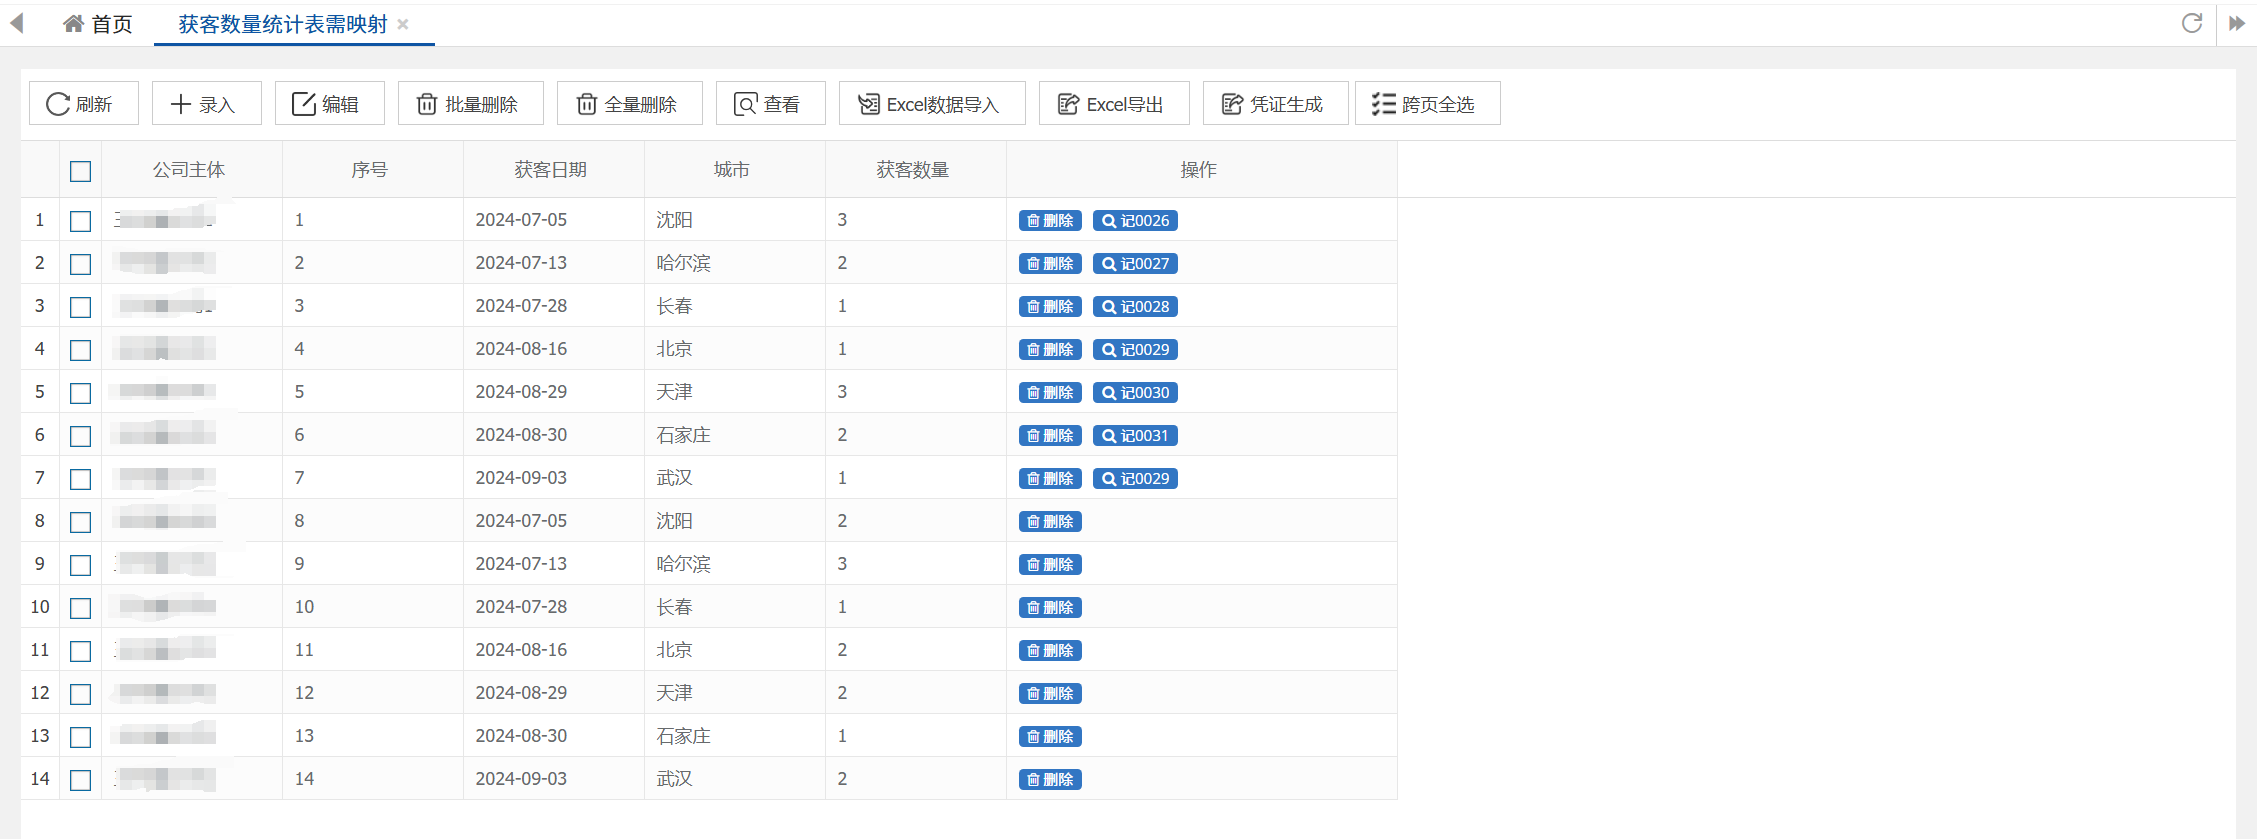Click Excel导出 to export the data
This screenshot has width=2257, height=839.
1114,103
